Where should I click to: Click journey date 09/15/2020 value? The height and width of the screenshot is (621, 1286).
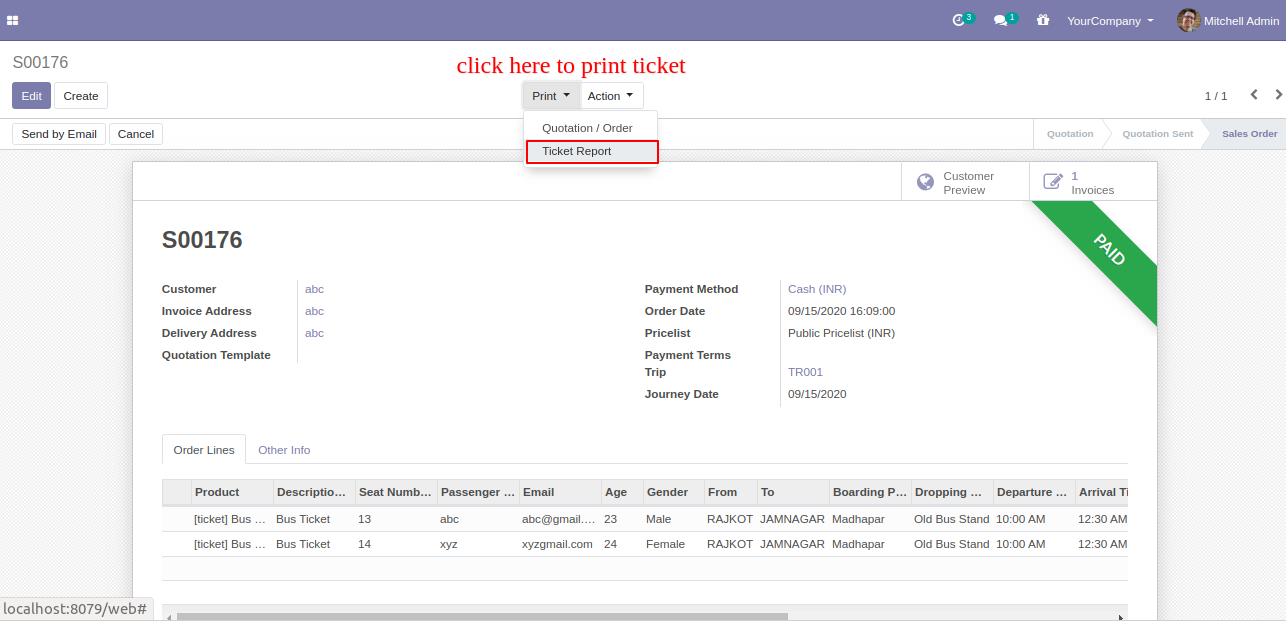point(817,394)
